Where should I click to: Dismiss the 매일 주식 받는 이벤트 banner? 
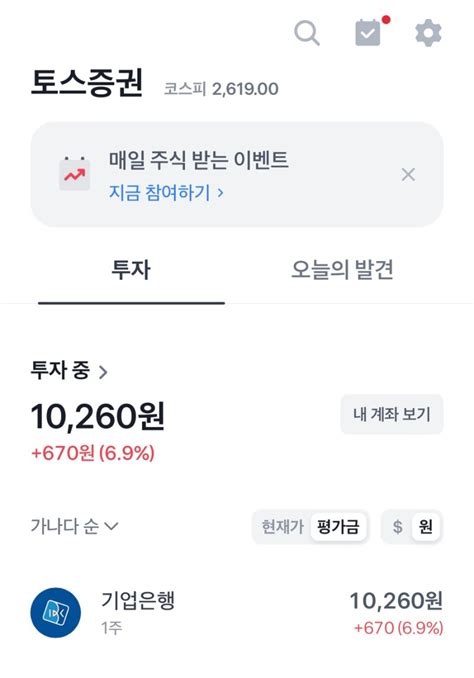point(408,175)
